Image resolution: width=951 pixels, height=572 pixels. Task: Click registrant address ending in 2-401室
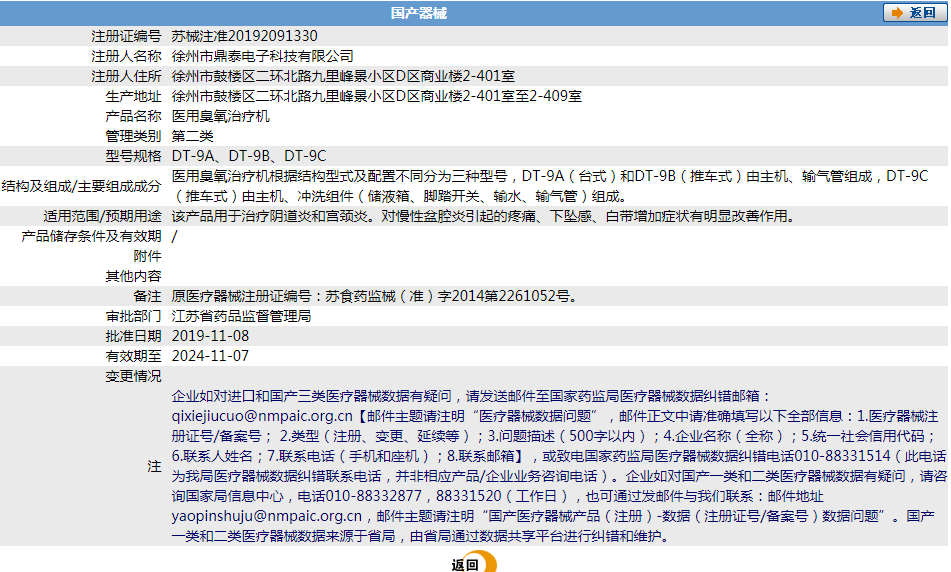(x=343, y=76)
